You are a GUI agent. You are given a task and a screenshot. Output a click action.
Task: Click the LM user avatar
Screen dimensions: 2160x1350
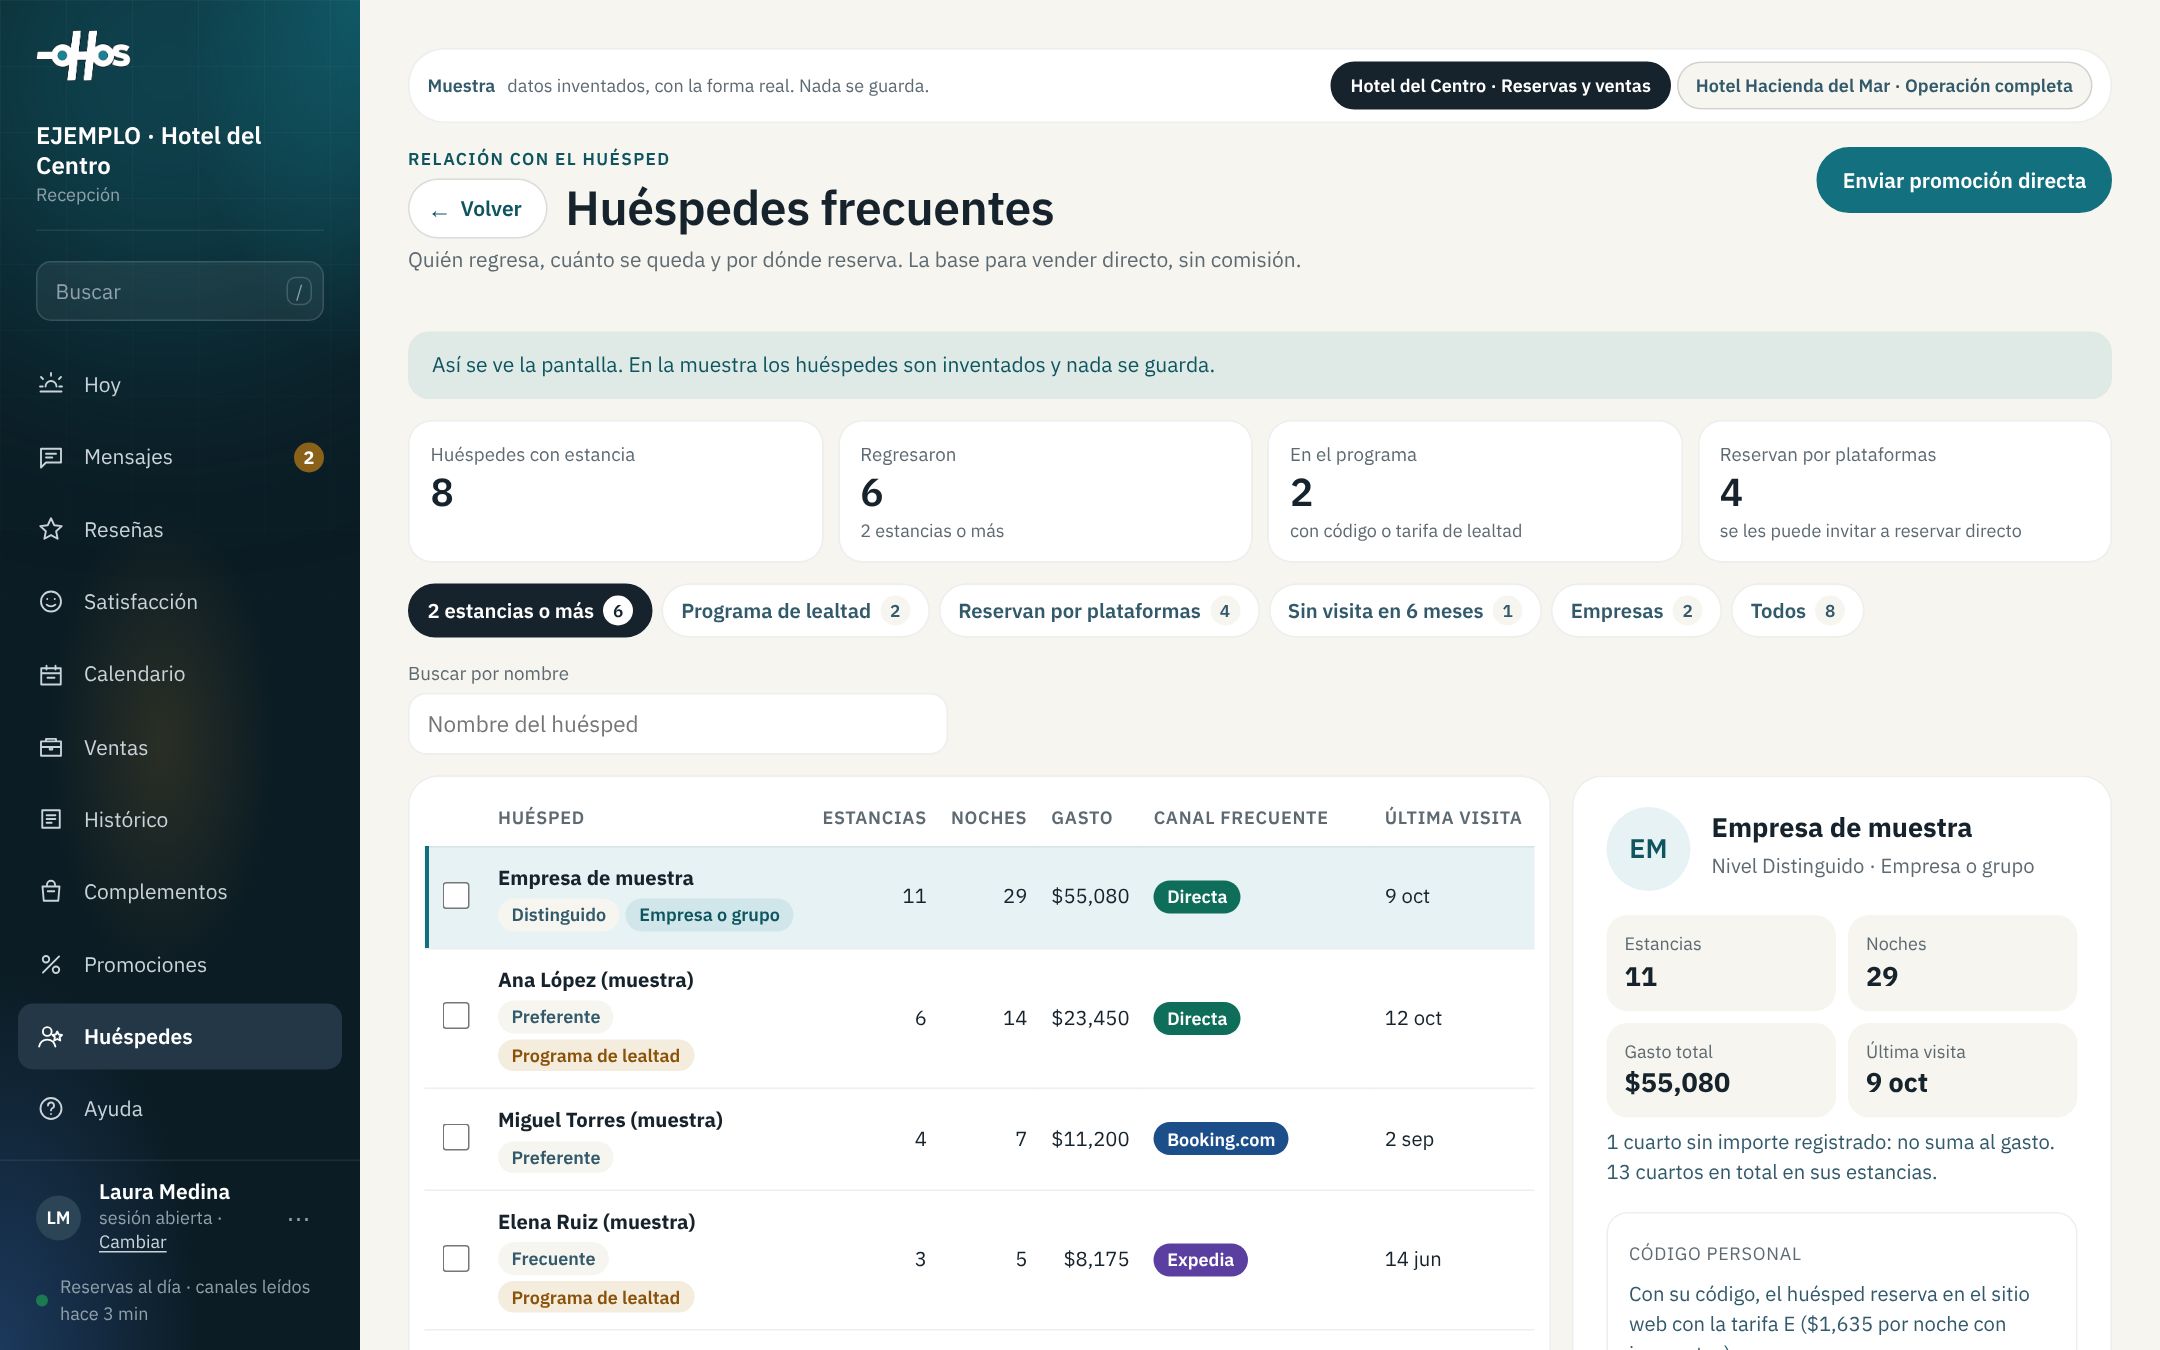58,1217
